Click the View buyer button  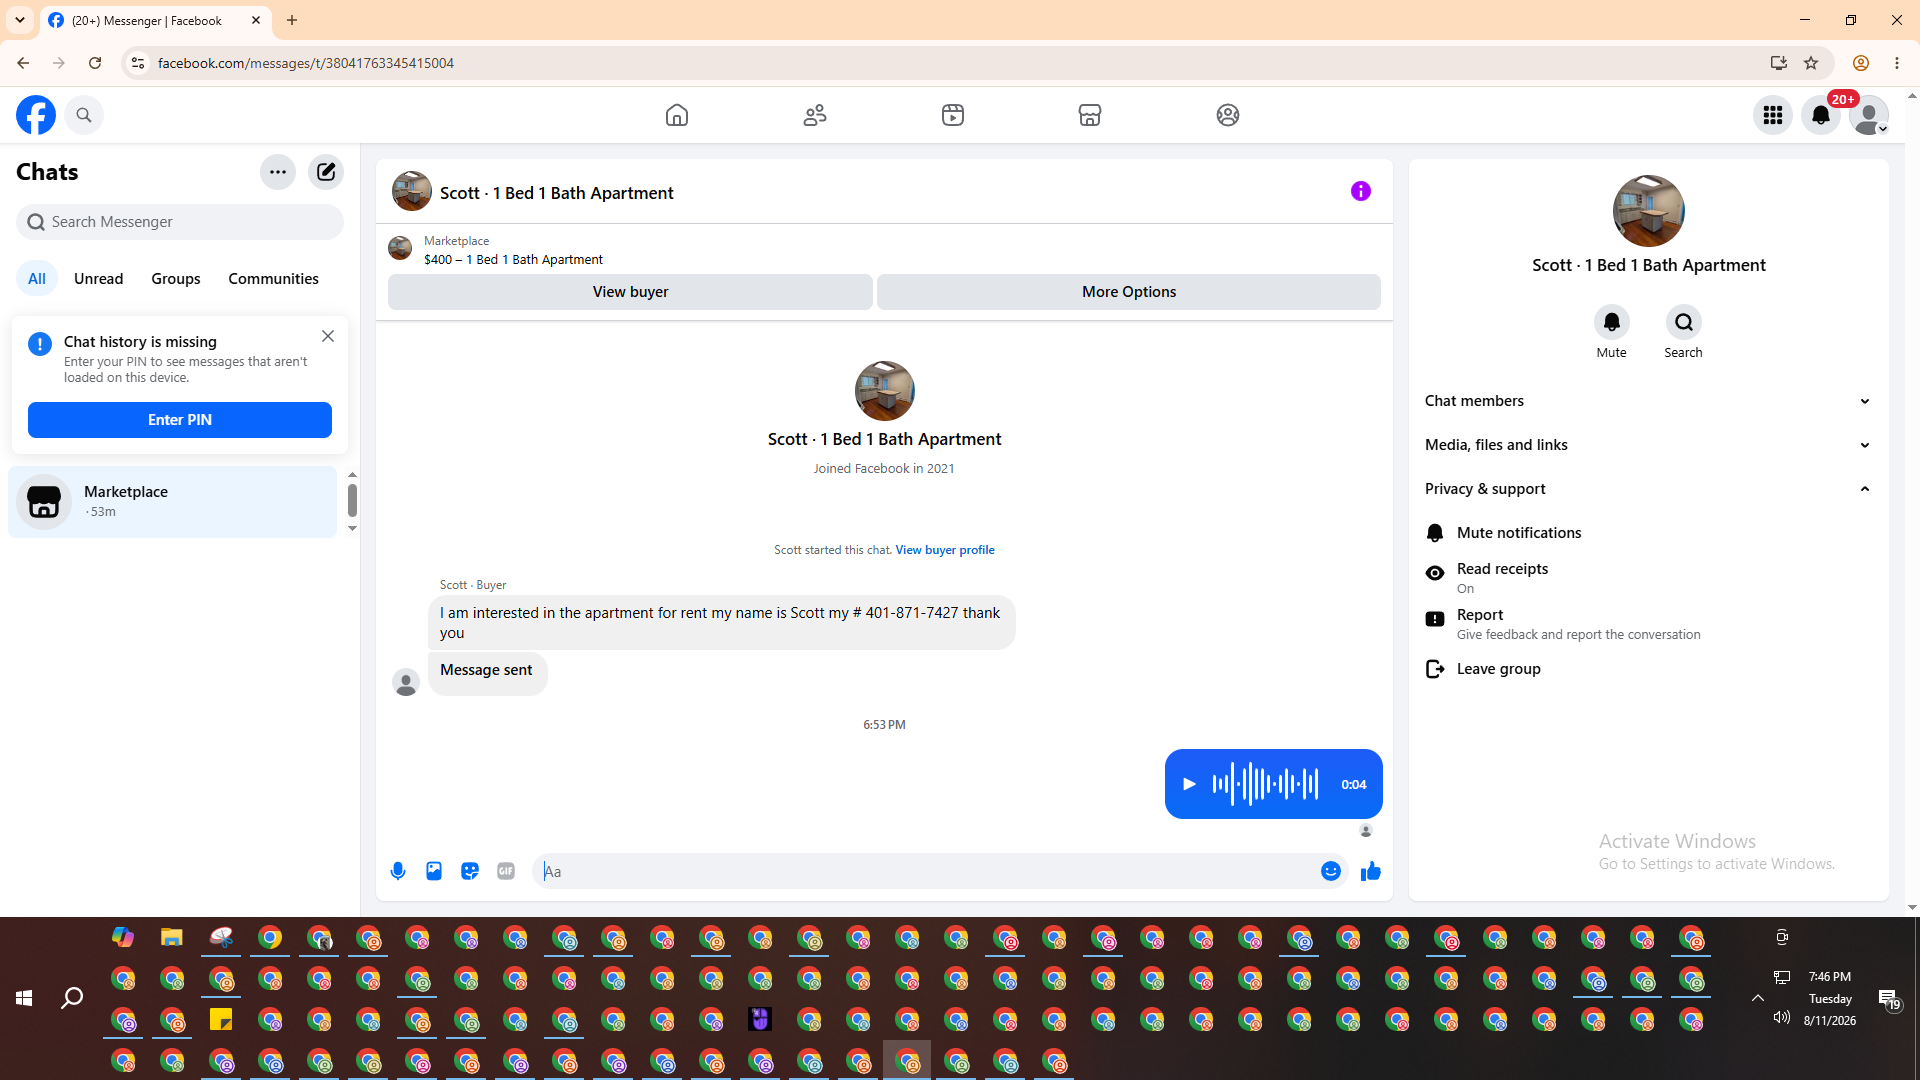click(630, 292)
